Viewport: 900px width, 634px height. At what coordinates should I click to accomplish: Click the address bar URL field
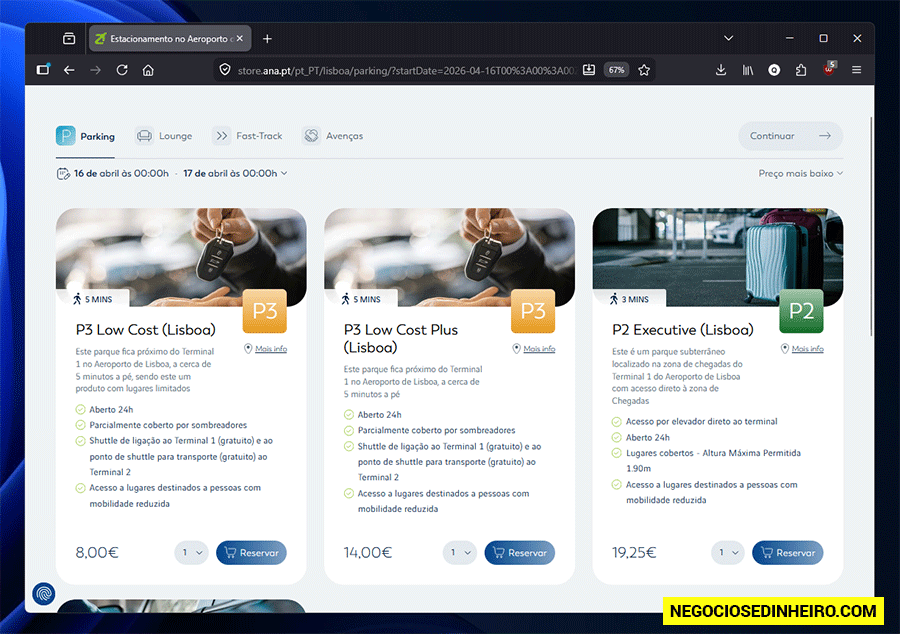point(406,71)
